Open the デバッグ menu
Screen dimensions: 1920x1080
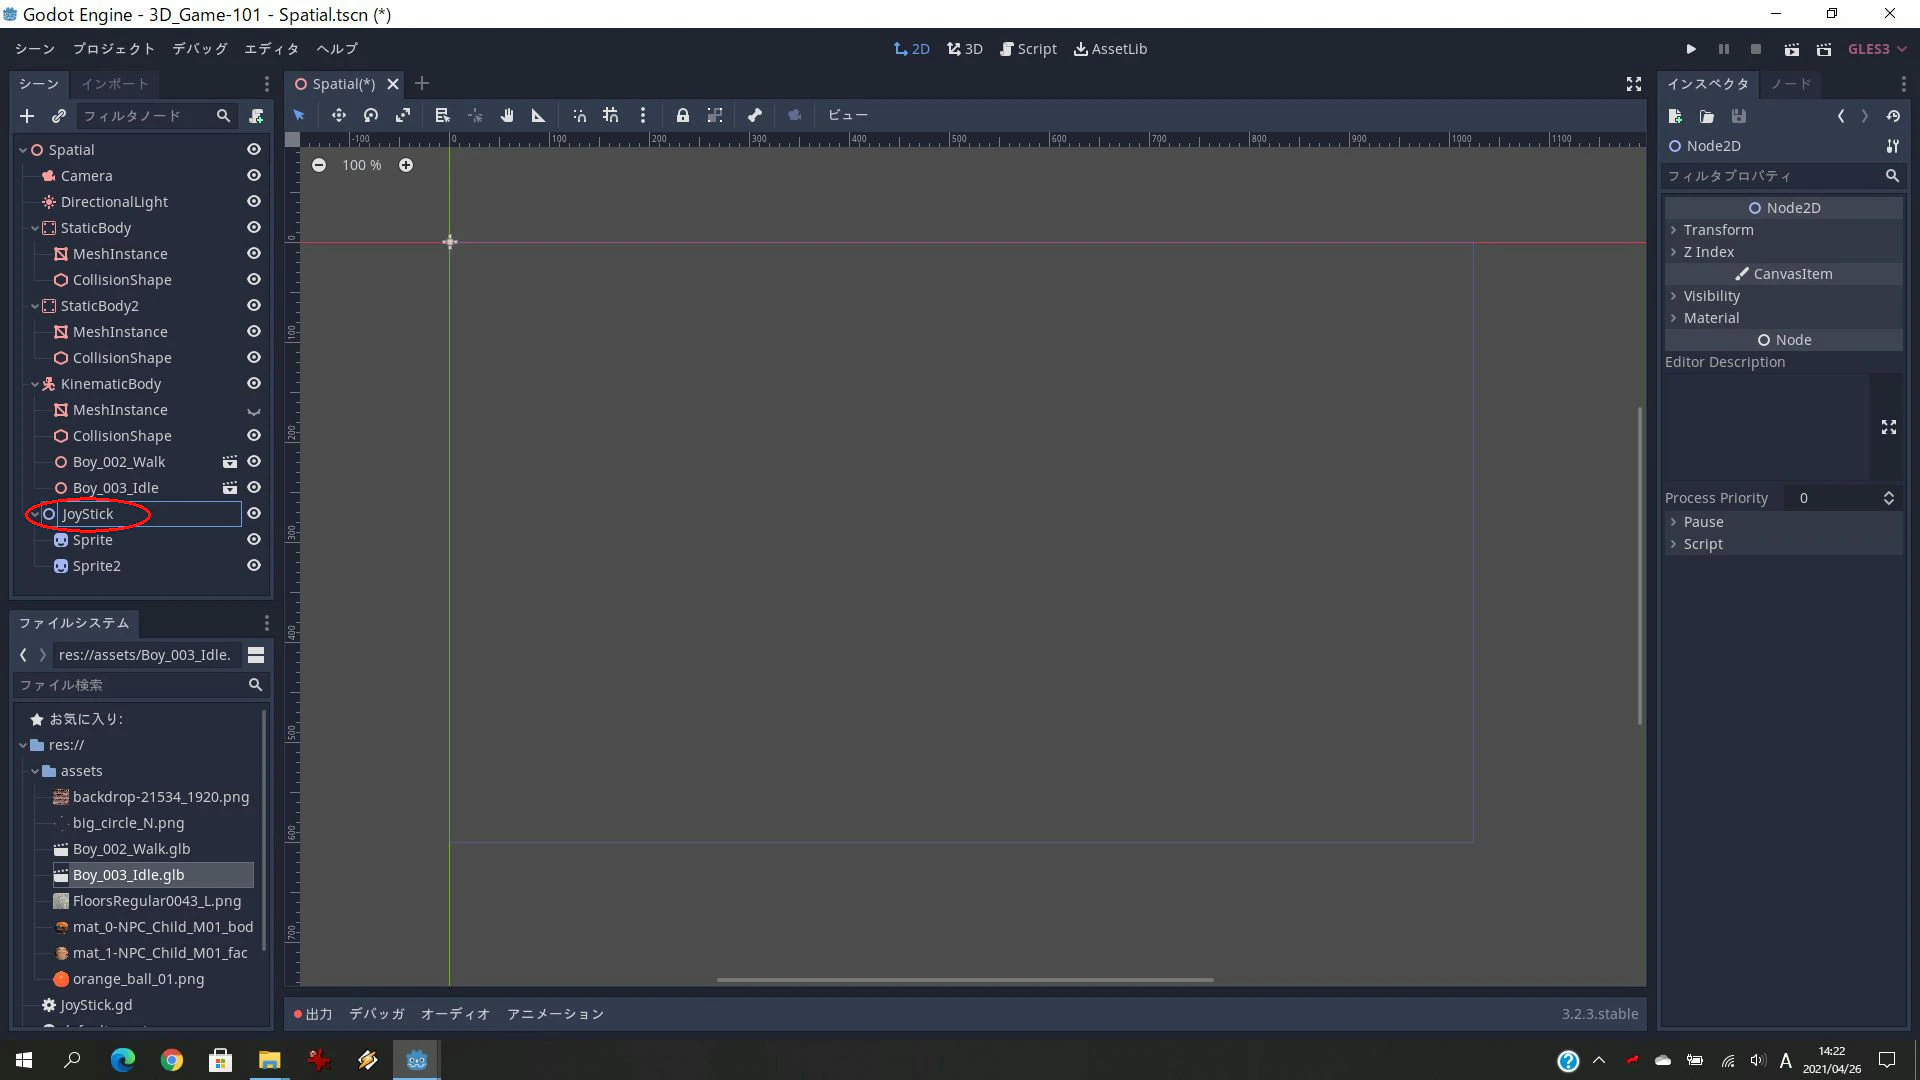pyautogui.click(x=200, y=49)
